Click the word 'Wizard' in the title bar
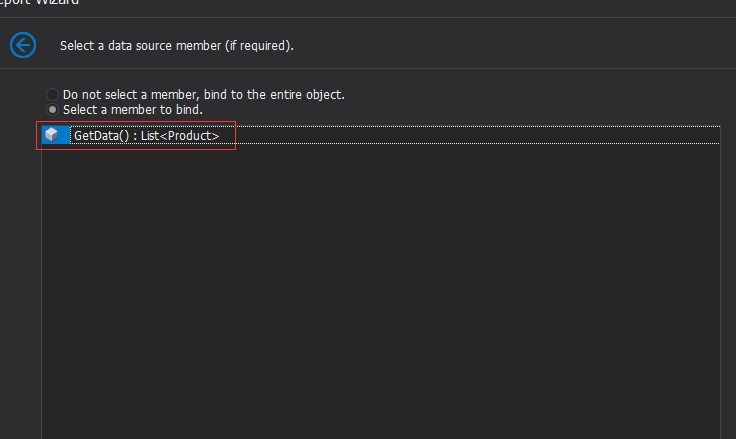The image size is (736, 439). point(55,3)
